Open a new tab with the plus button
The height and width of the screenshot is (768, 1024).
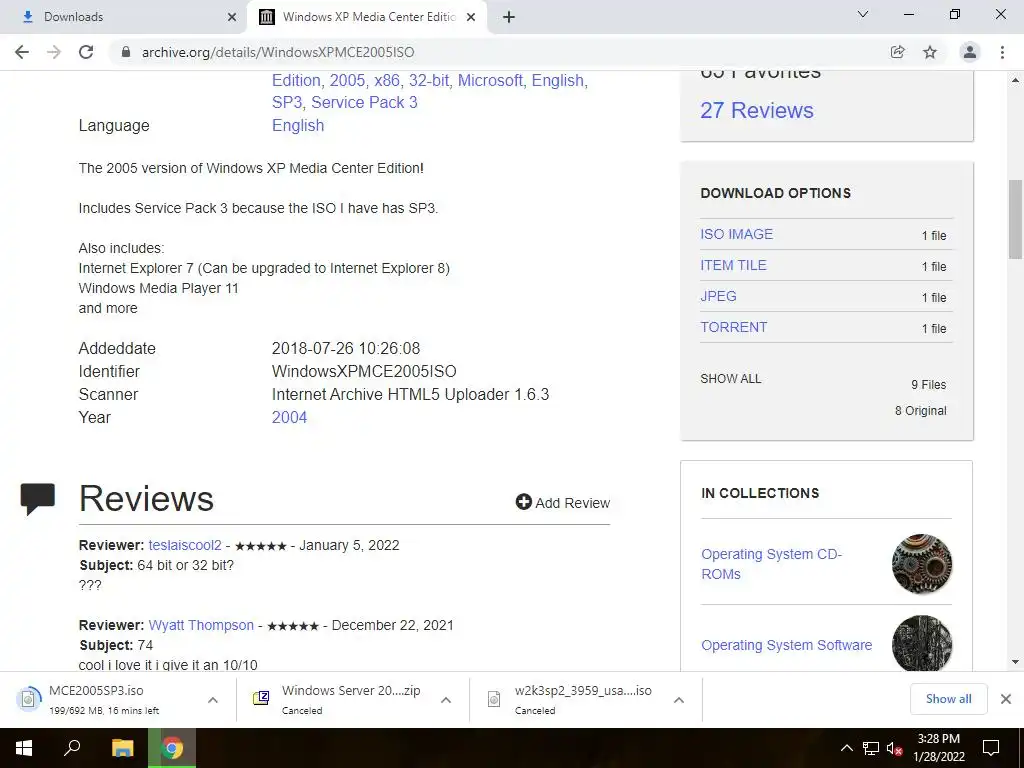click(x=509, y=17)
